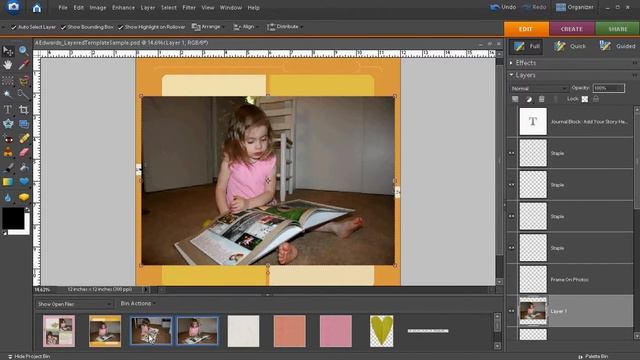Click Hide Project Bin

29,356
